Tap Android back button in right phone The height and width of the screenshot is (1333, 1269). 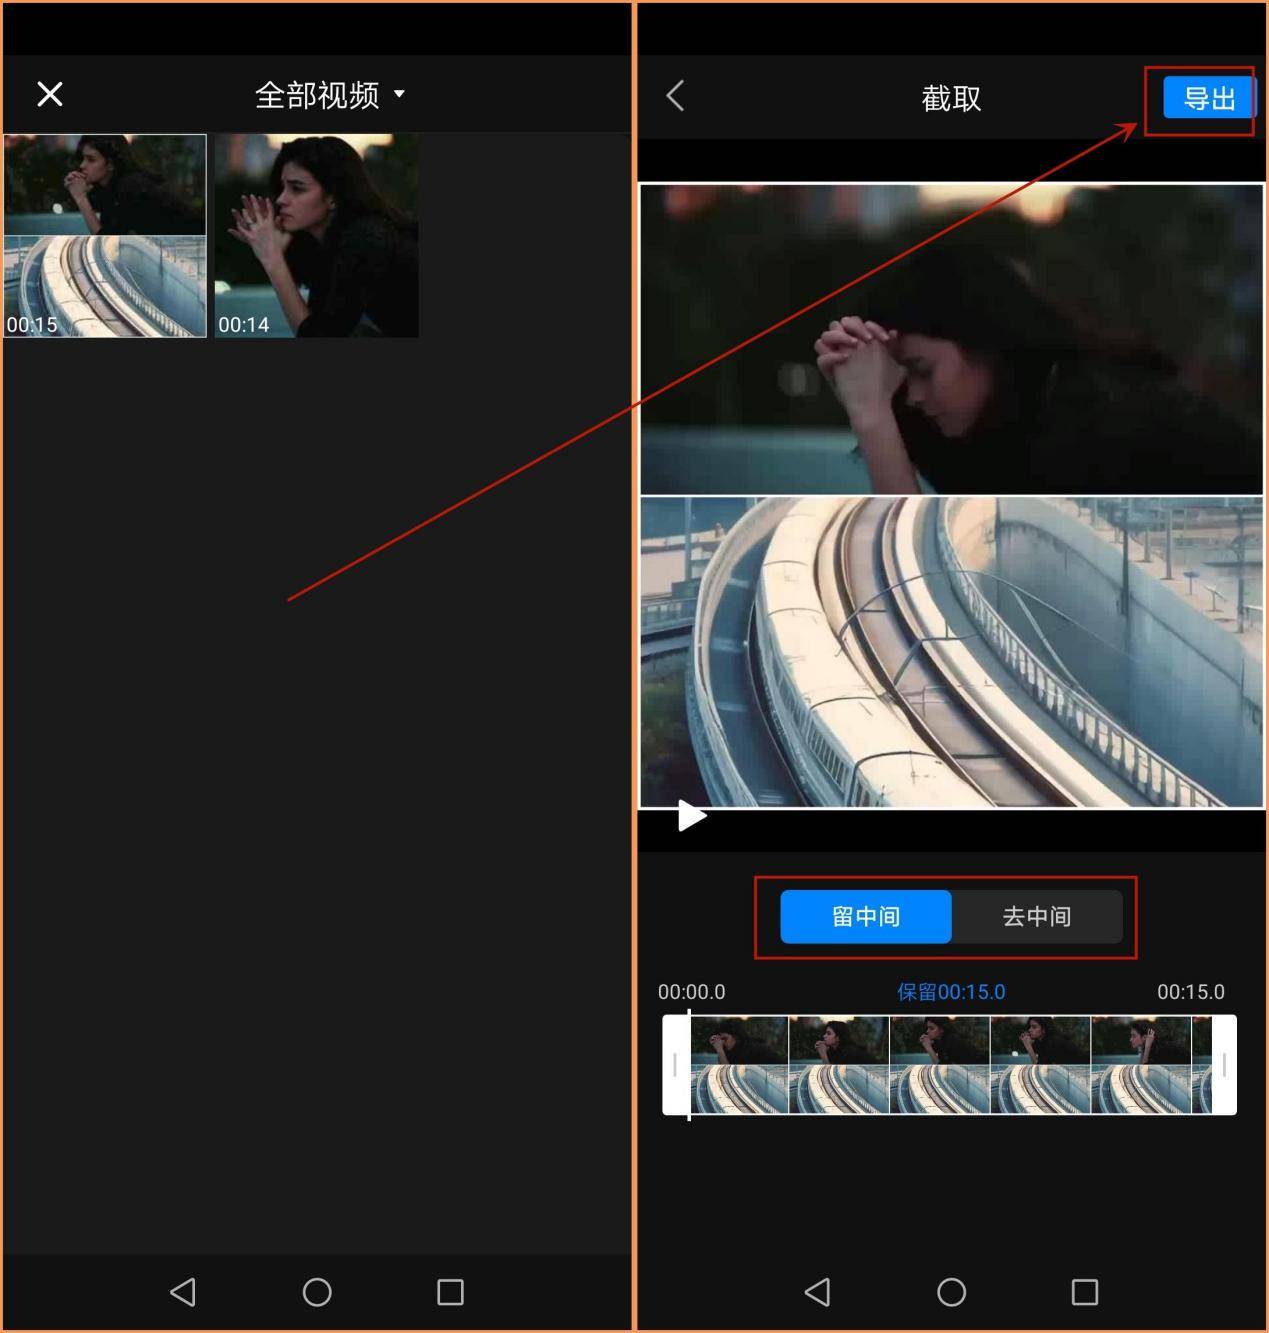point(818,1292)
